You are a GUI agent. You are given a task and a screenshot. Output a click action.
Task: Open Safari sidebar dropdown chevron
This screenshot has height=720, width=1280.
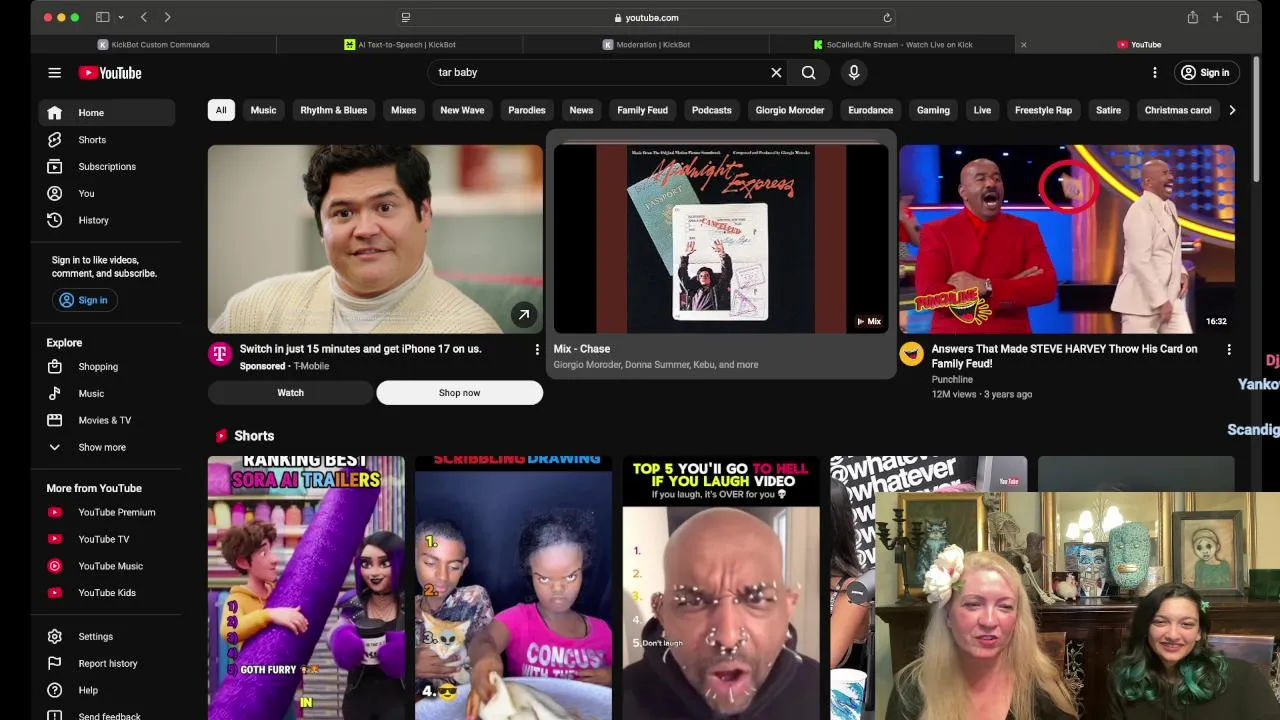[x=121, y=17]
